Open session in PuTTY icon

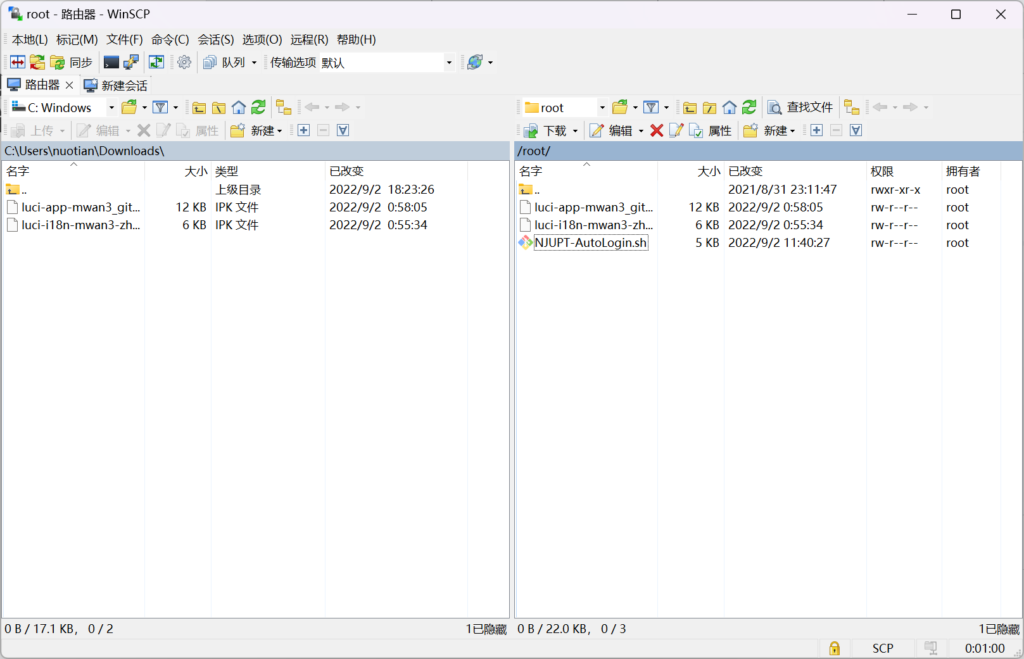(131, 62)
